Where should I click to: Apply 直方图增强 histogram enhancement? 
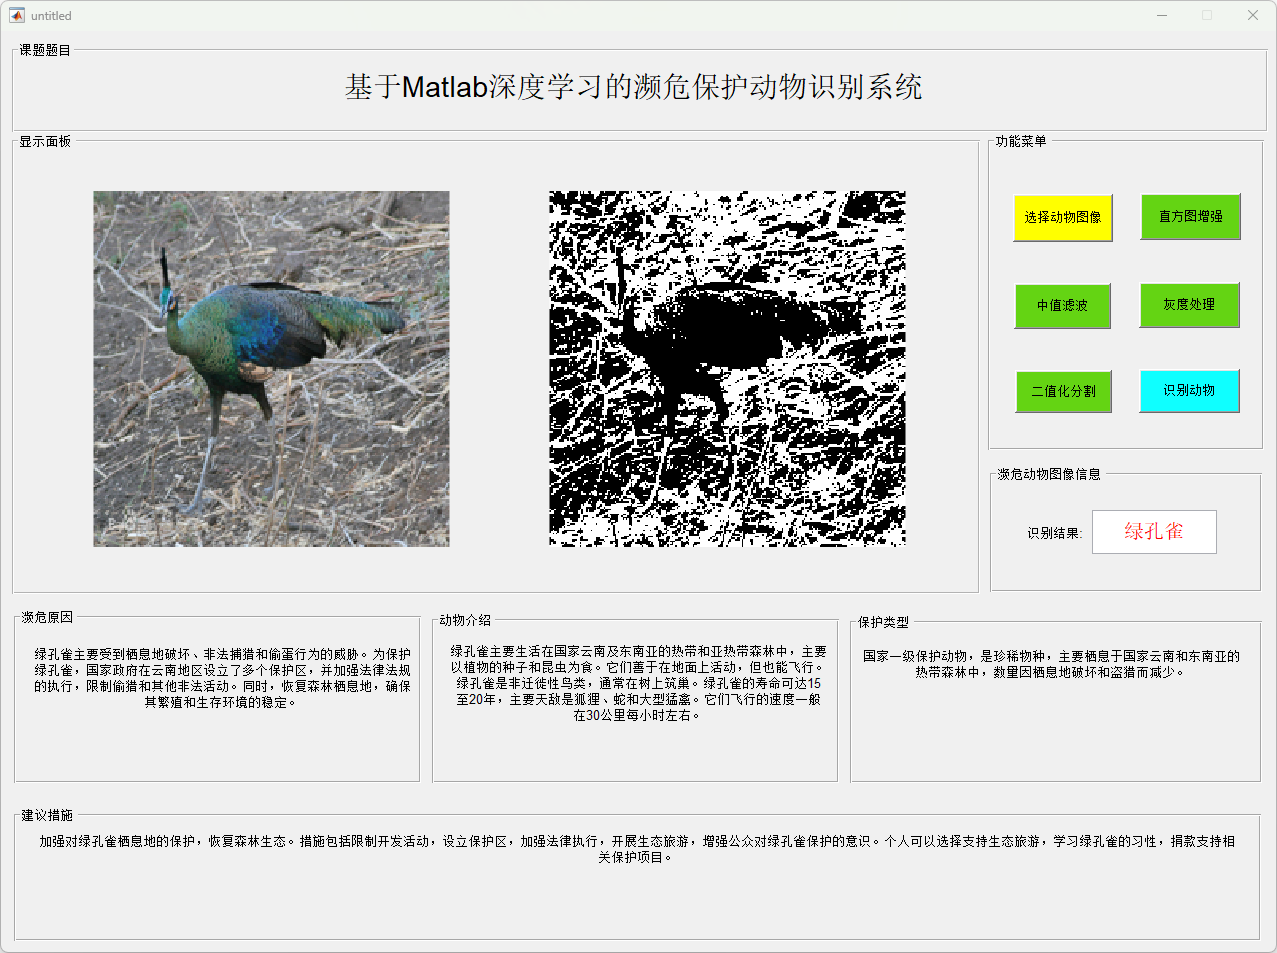click(x=1190, y=216)
